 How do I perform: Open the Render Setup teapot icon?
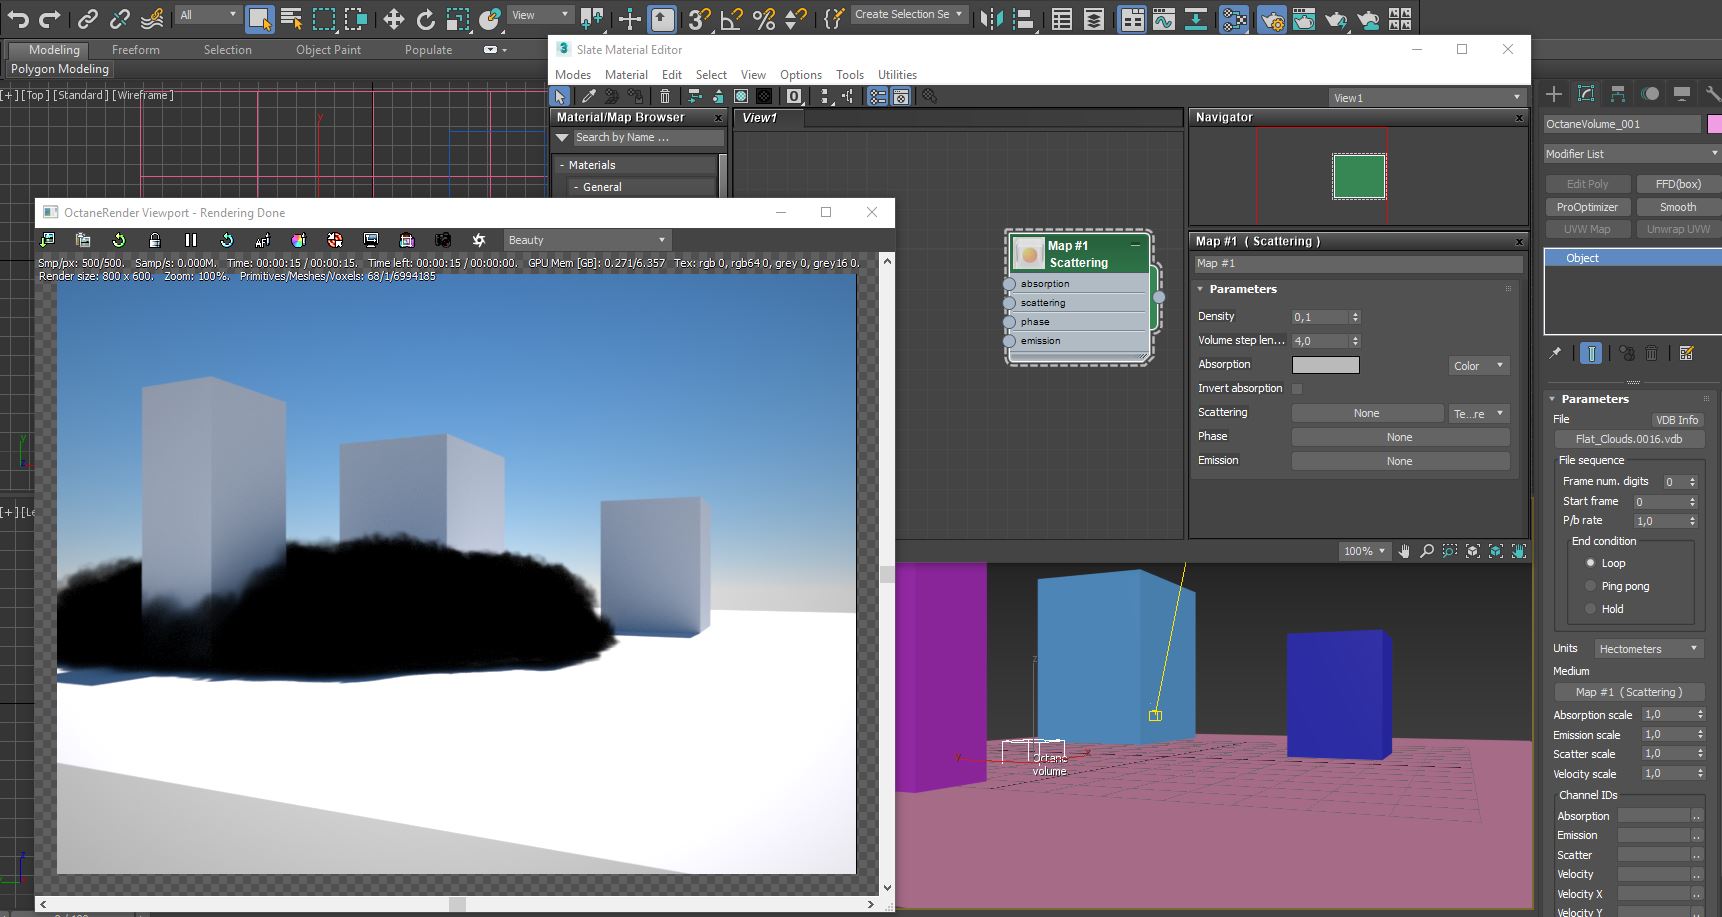(1272, 18)
